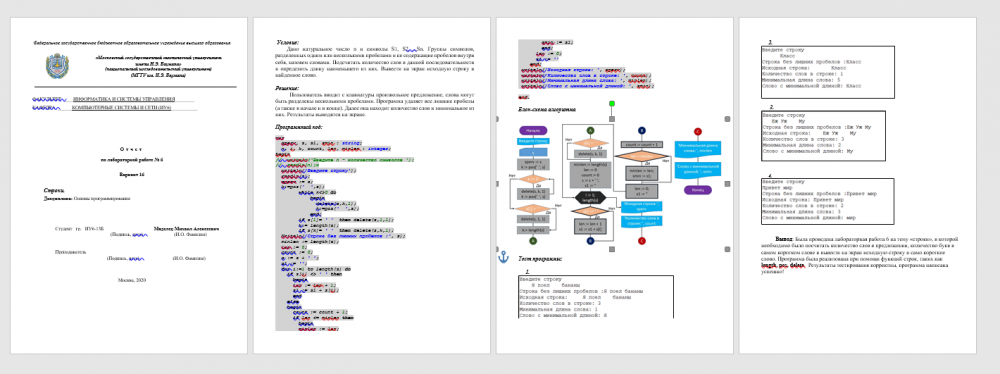Click the red C connector above Конец branch

[x=698, y=131]
